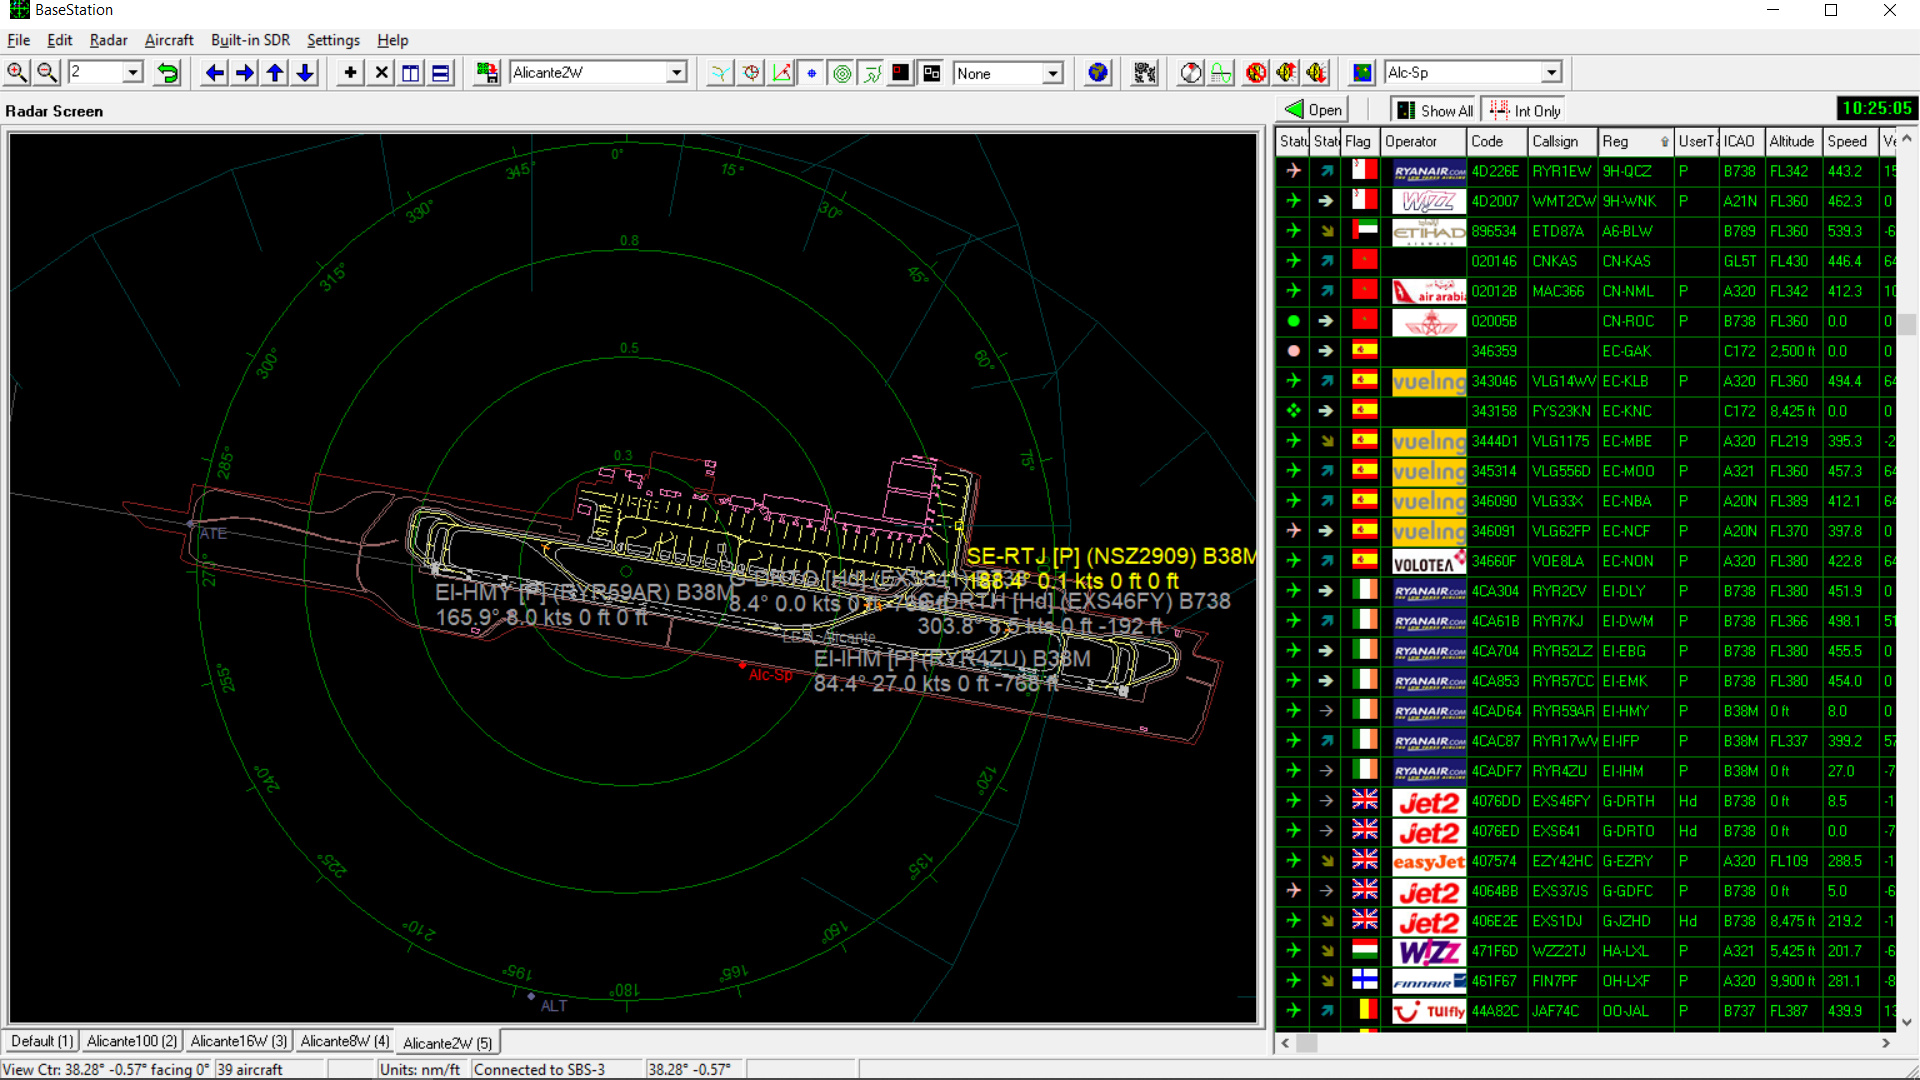1920x1080 pixels.
Task: Select the horizontal split layout icon
Action: (441, 73)
